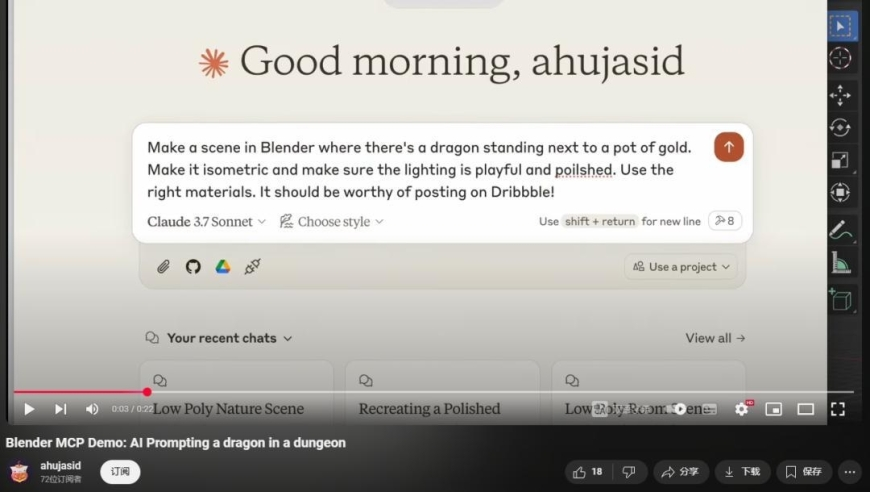Click the video time display 0:03 / 0:22
The image size is (870, 492).
coord(132,409)
